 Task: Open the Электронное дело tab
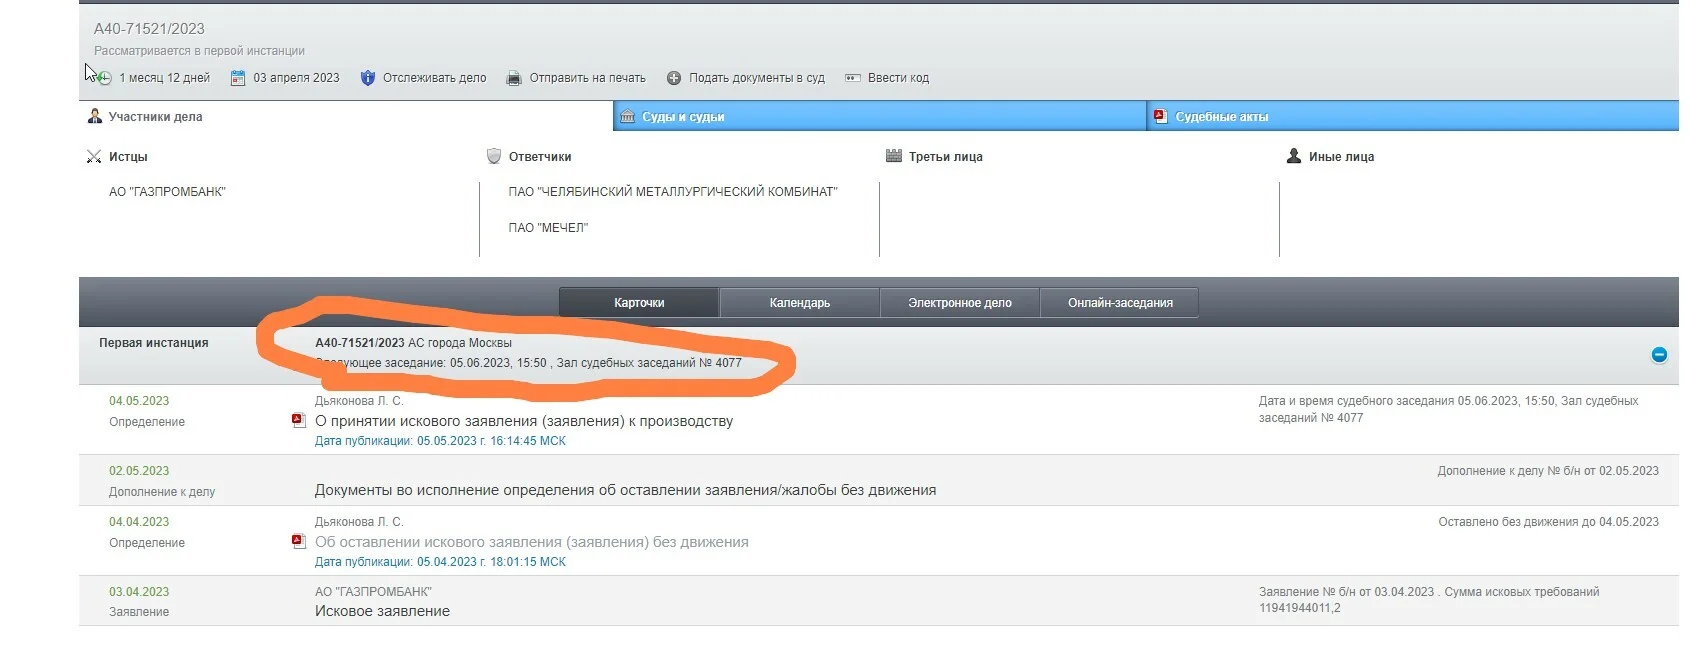(x=960, y=303)
